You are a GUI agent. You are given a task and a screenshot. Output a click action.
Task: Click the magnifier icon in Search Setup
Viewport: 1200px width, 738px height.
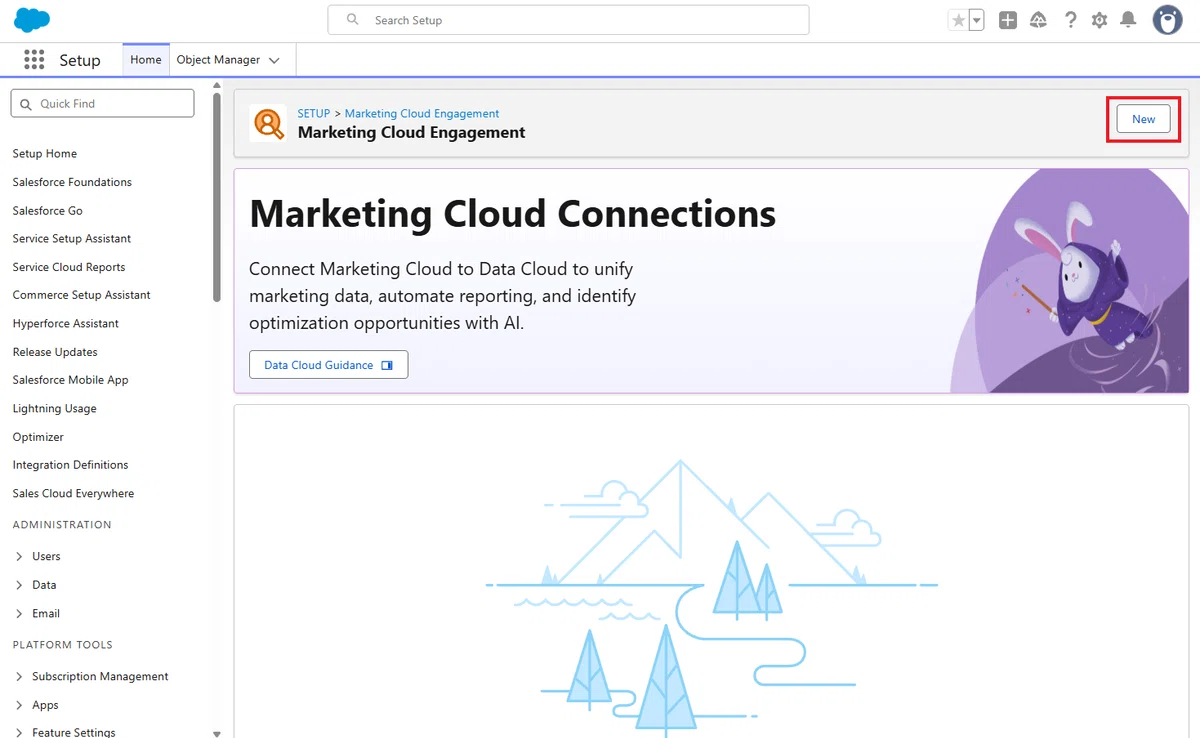352,20
